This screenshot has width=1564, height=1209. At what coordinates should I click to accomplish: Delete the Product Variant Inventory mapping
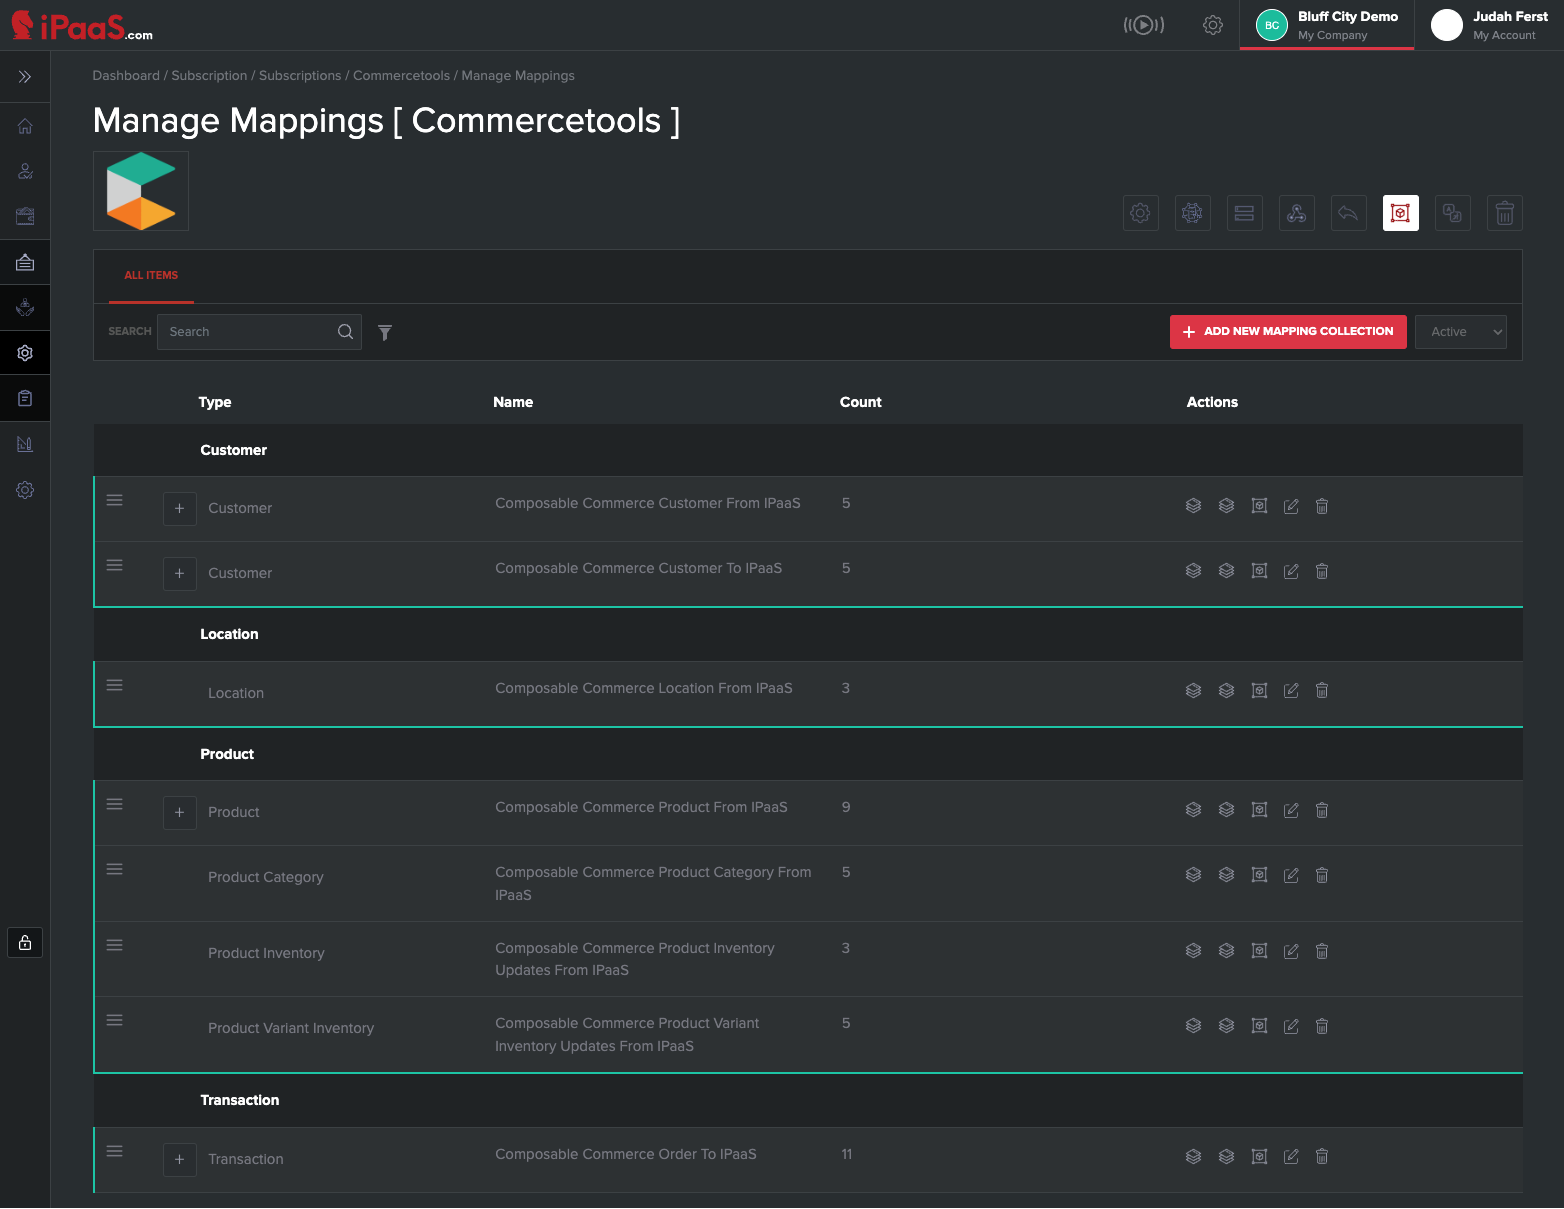pyautogui.click(x=1322, y=1026)
